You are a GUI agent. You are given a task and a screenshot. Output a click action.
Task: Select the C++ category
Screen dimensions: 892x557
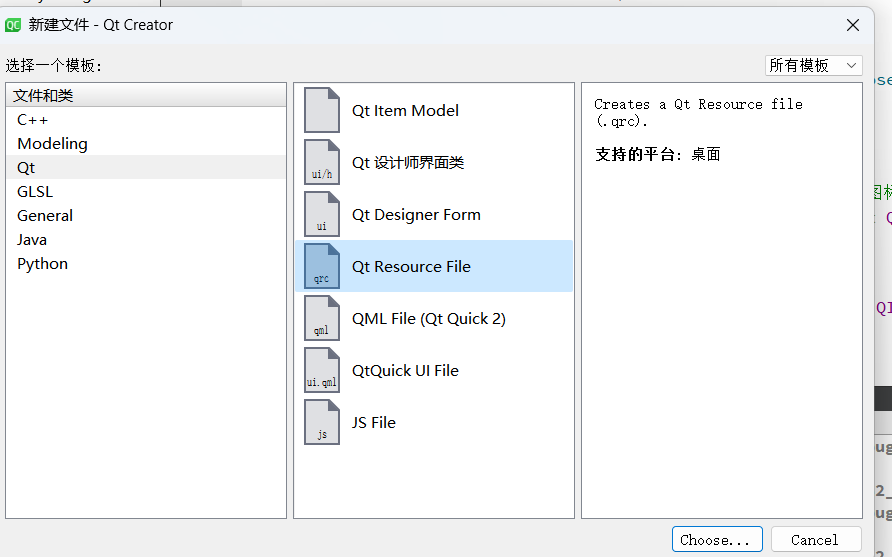pyautogui.click(x=33, y=120)
